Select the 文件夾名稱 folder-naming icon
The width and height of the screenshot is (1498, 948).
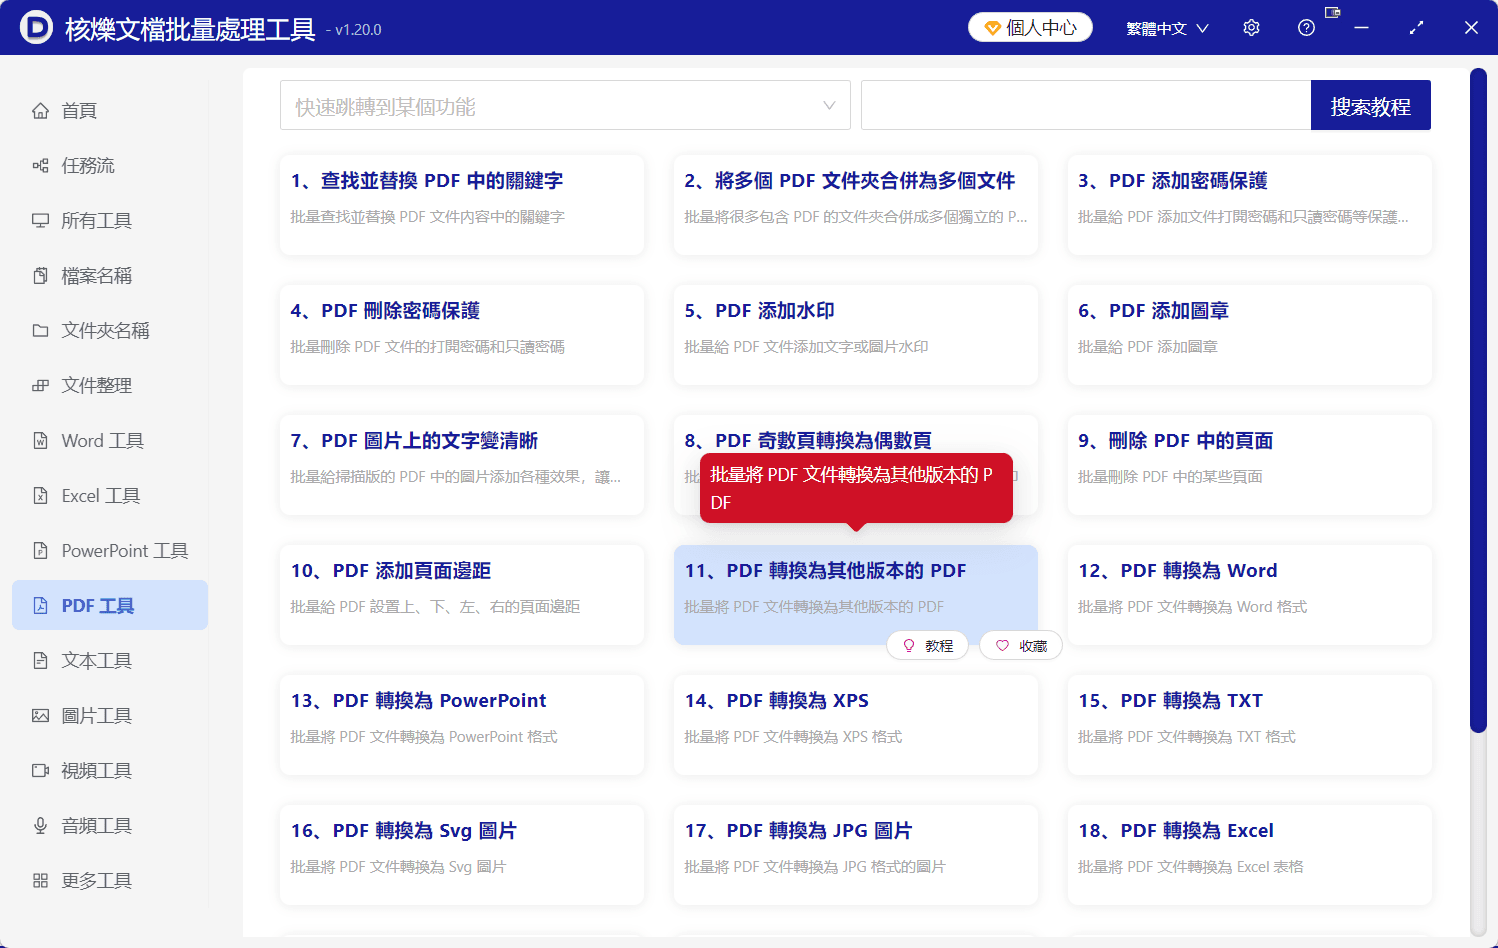pyautogui.click(x=39, y=330)
